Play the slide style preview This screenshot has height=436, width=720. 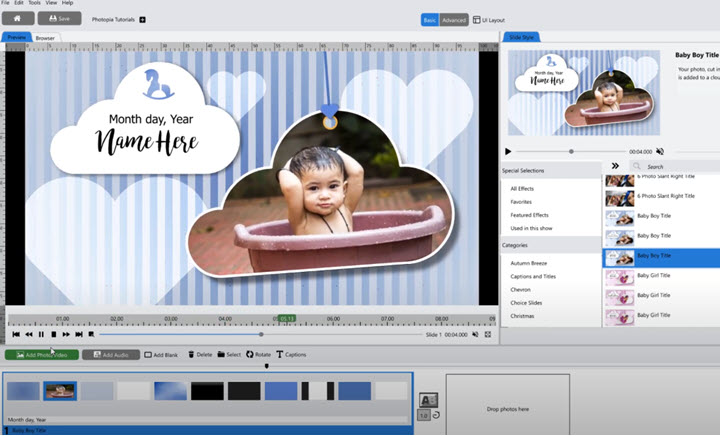(508, 151)
